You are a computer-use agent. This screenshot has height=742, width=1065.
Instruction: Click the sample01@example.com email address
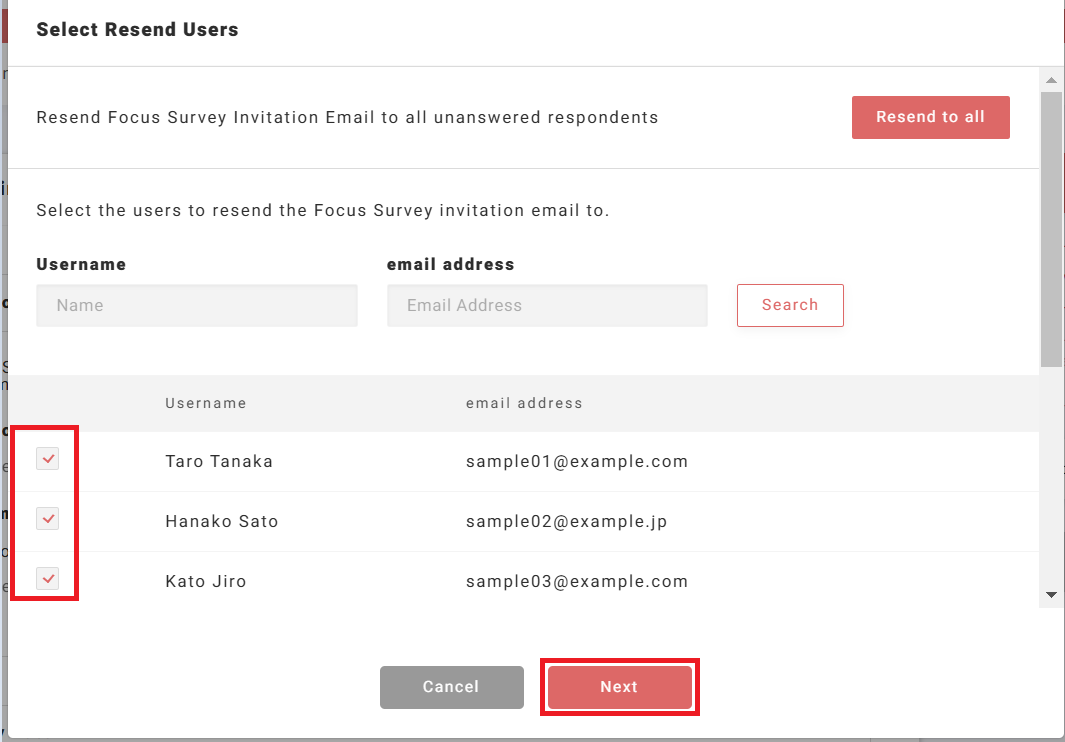pyautogui.click(x=576, y=461)
